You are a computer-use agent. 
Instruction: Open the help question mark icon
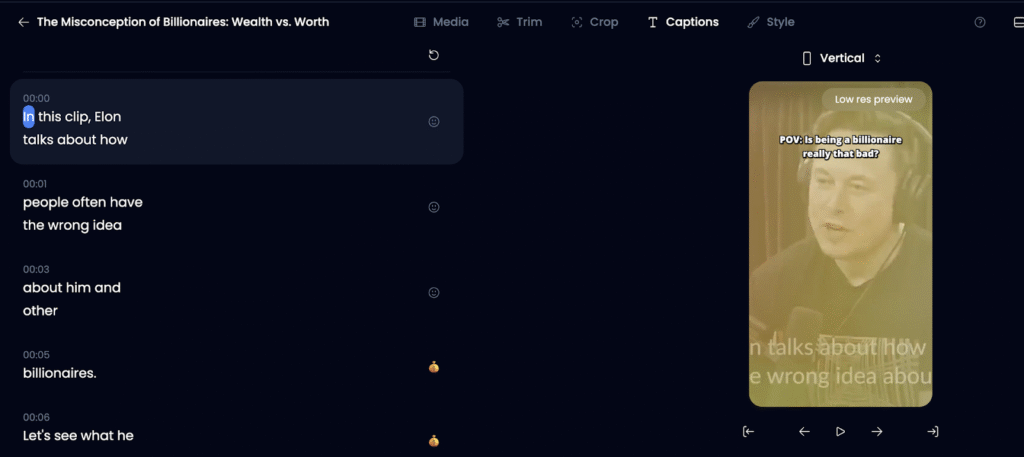pos(980,22)
